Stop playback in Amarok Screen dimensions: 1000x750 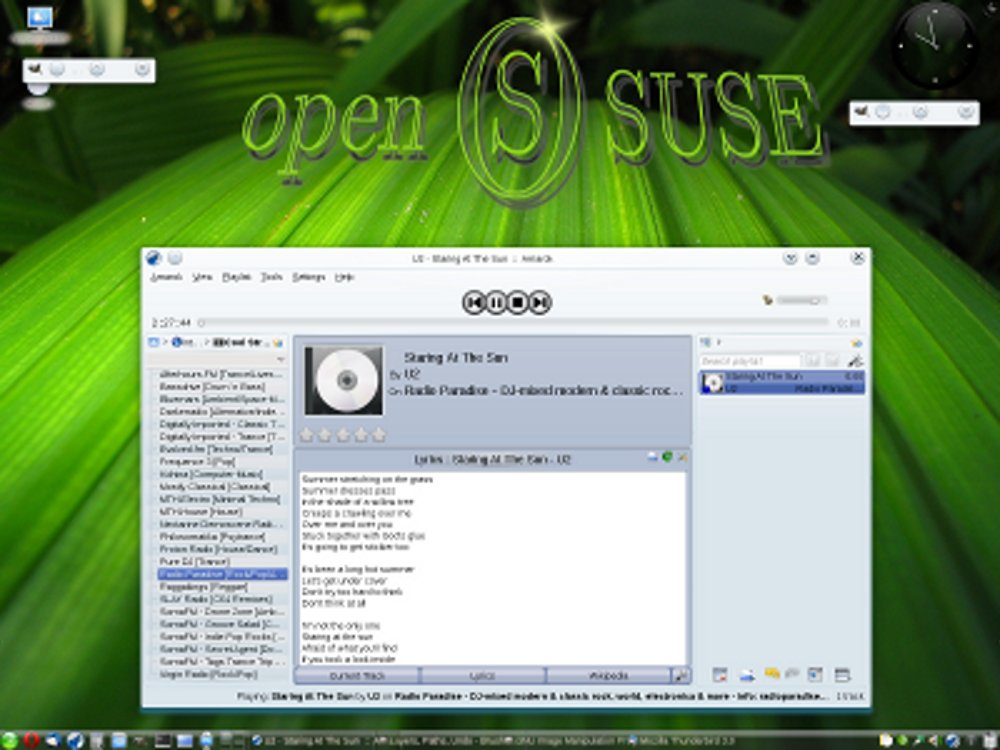pyautogui.click(x=518, y=302)
